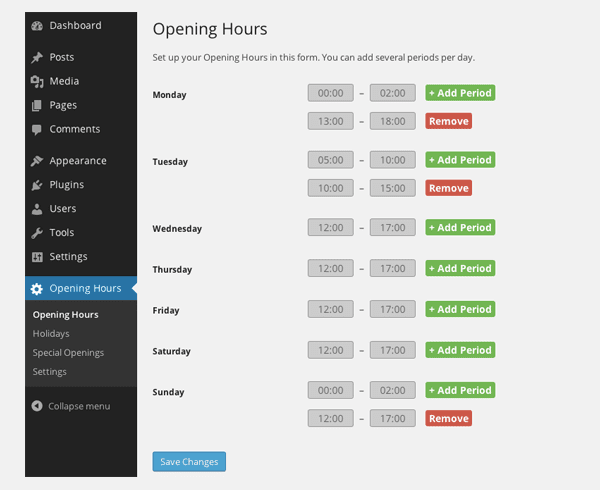Edit Tuesday's 05:00 start time field
This screenshot has width=600, height=490.
331,160
